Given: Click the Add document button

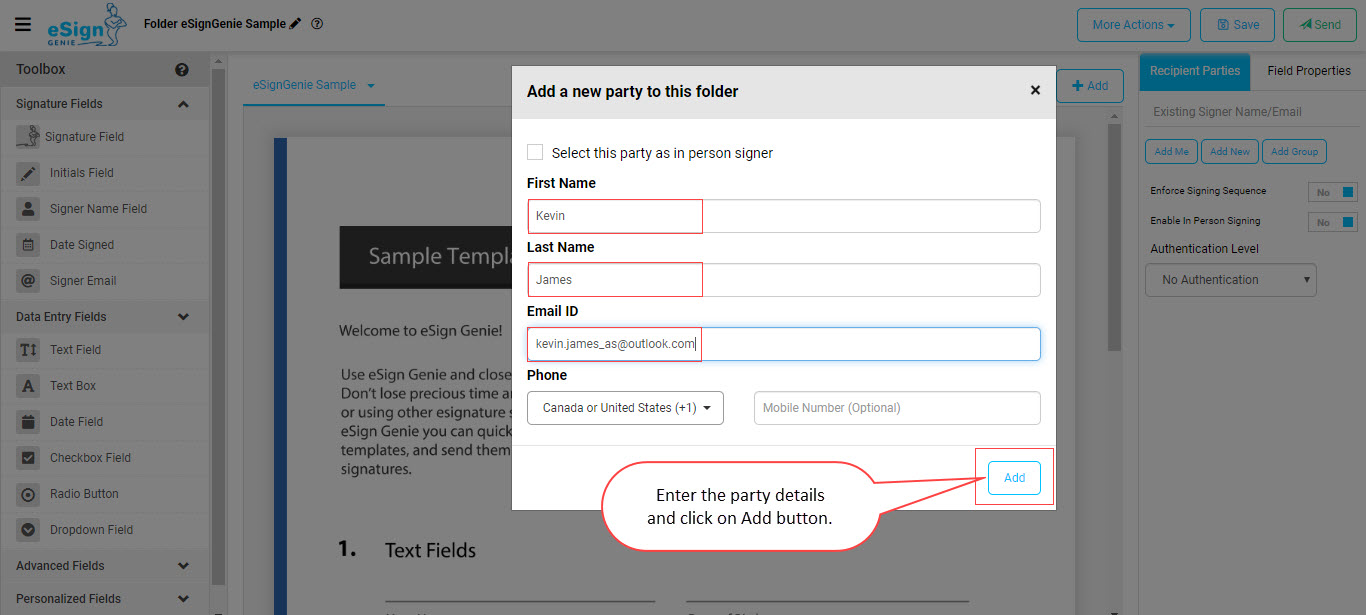Looking at the screenshot, I should coord(1089,86).
